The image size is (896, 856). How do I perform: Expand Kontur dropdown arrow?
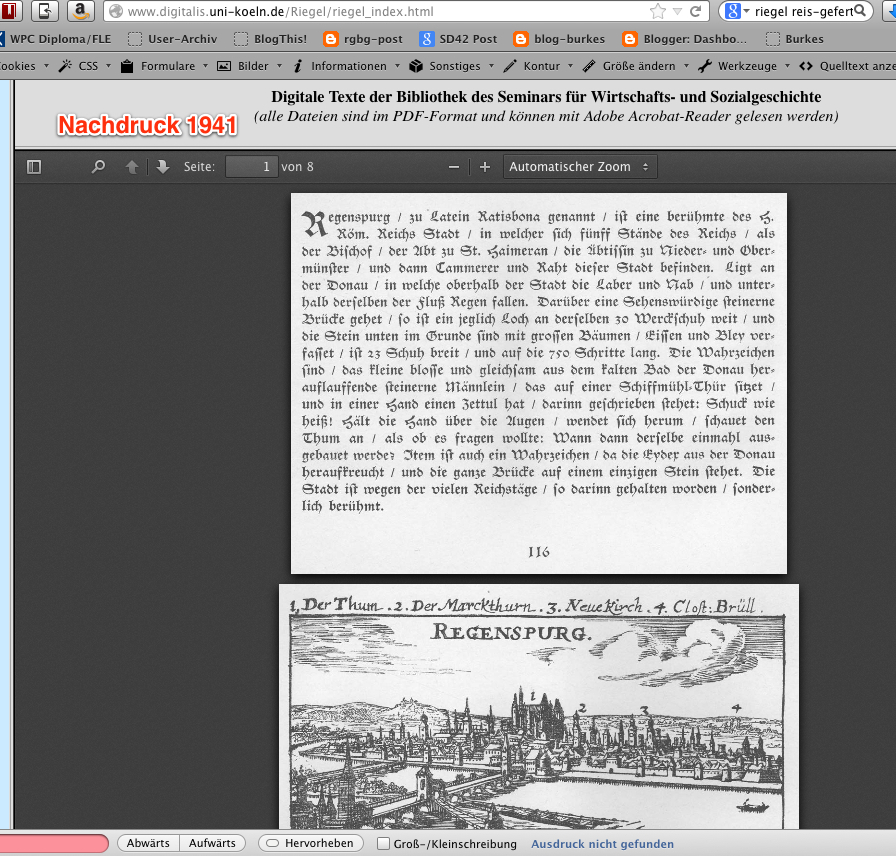pos(570,66)
